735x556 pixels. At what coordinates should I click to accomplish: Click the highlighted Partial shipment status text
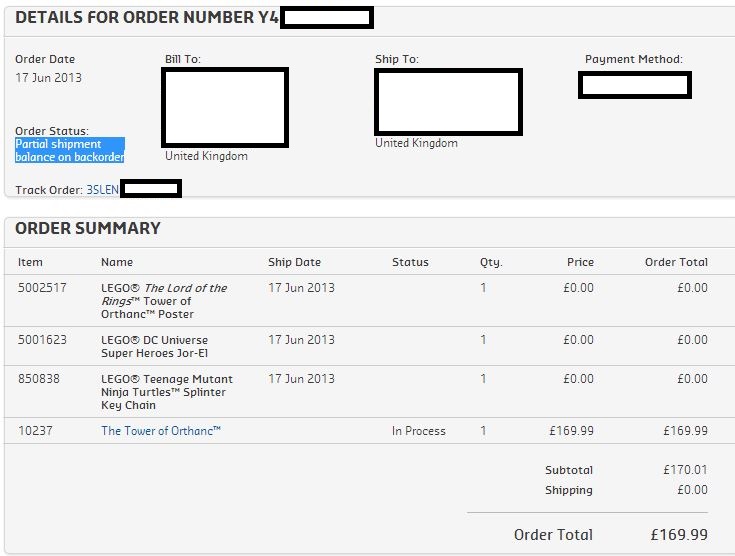point(69,151)
